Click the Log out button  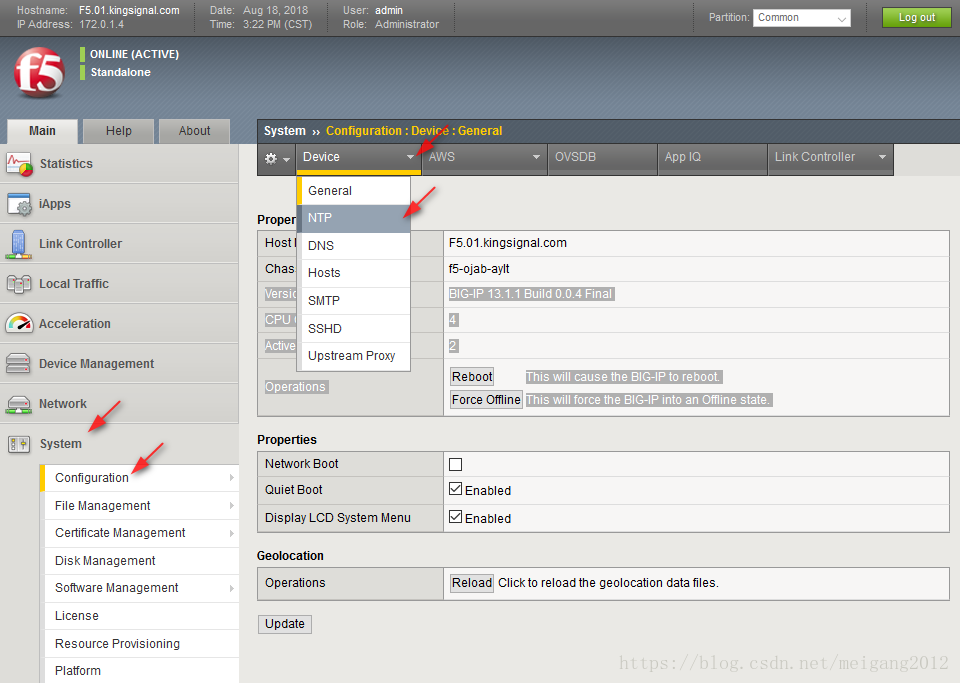pos(917,17)
